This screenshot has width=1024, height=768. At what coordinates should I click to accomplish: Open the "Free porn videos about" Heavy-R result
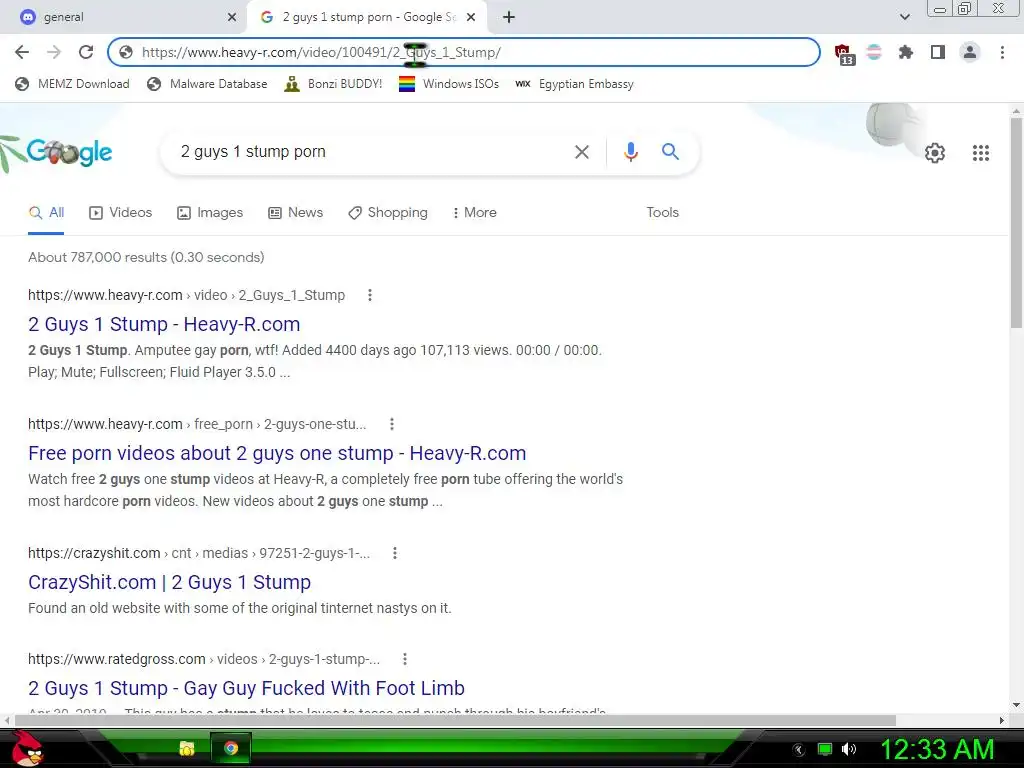click(x=277, y=453)
